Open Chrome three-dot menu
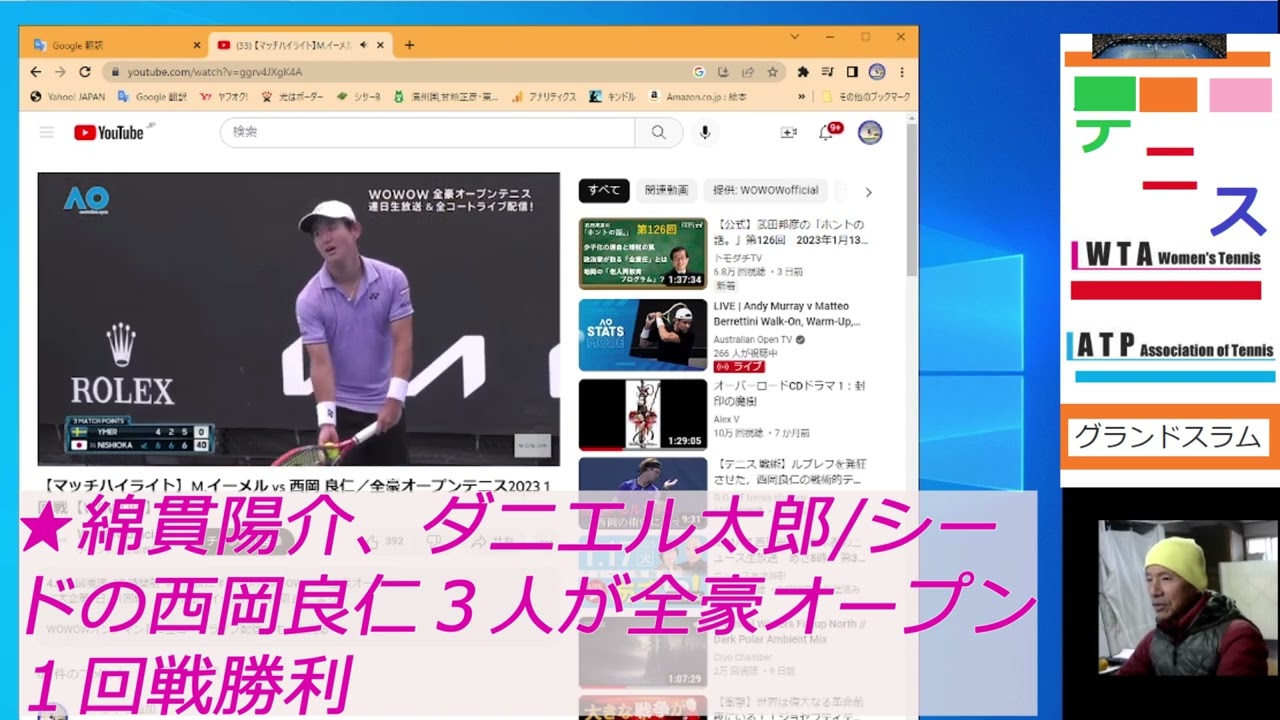 [902, 72]
